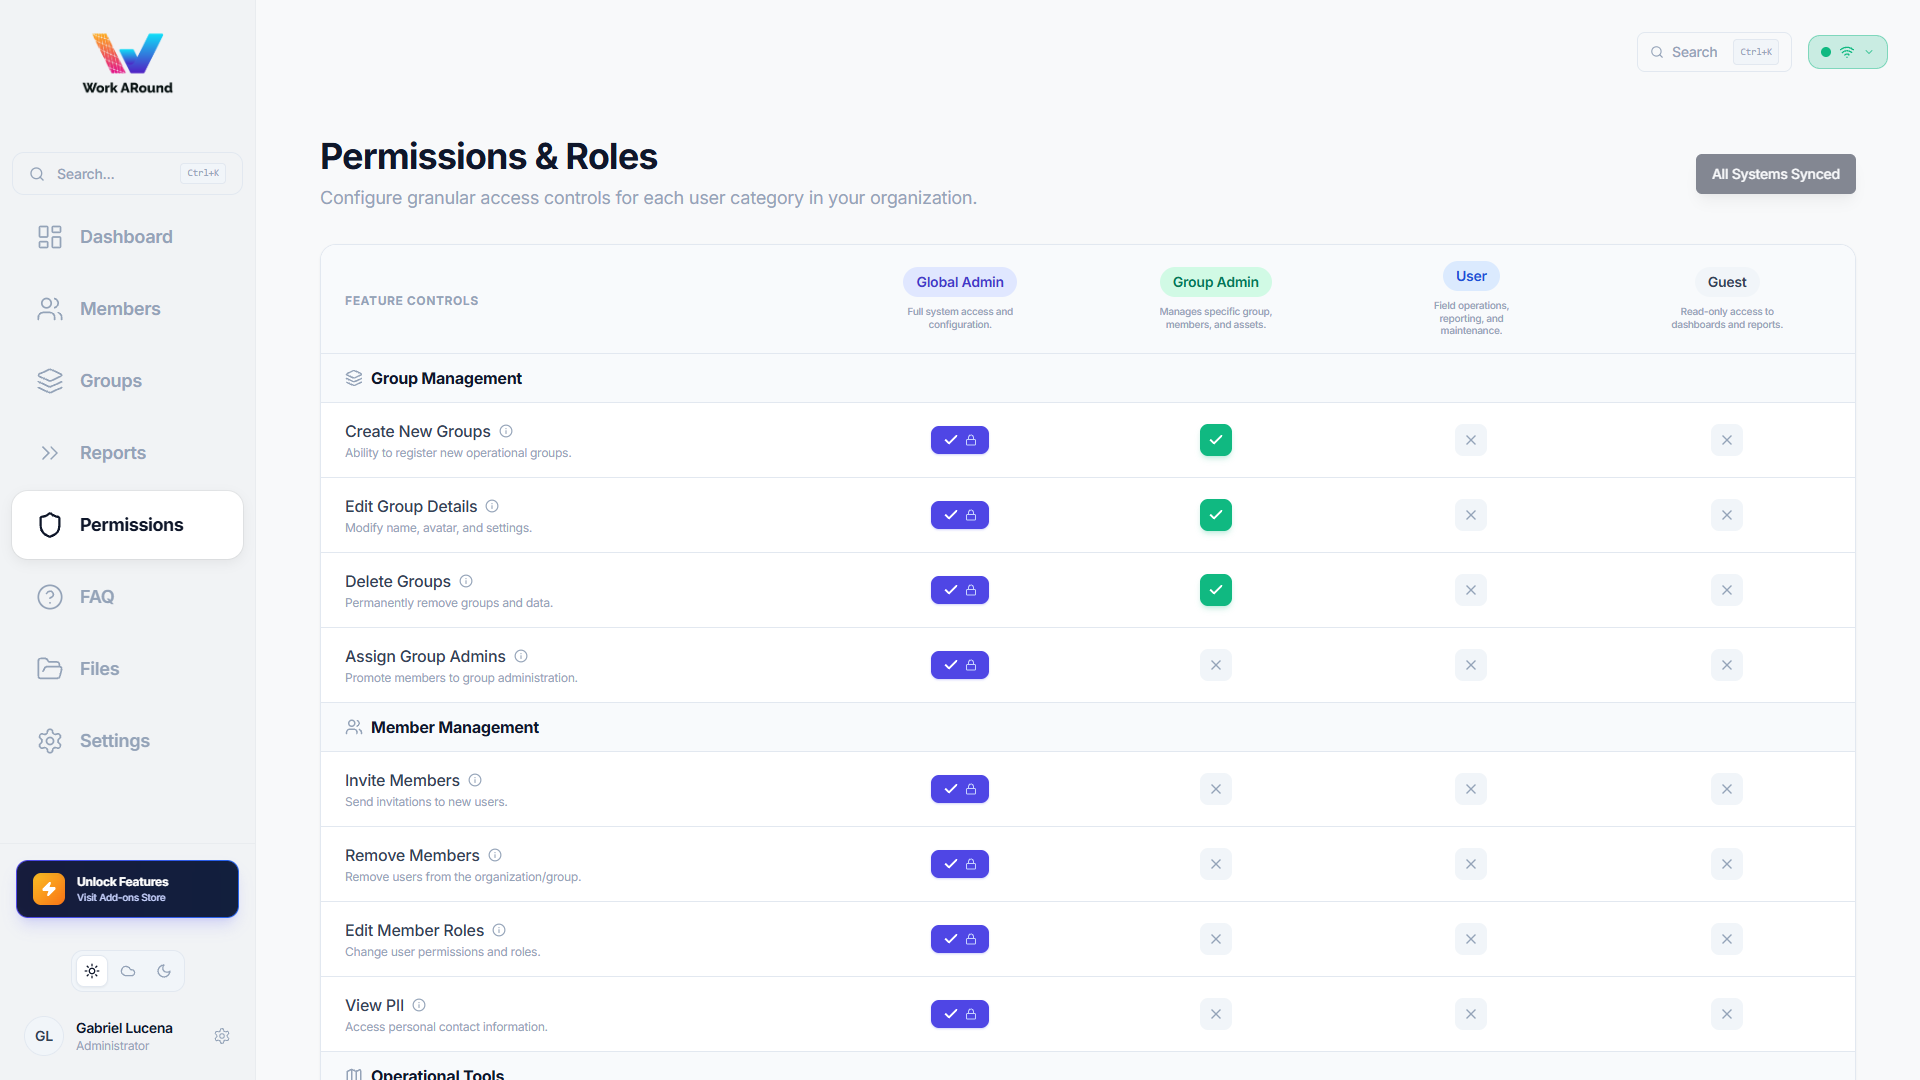Uncheck Group Admin Delete Groups permission
The width and height of the screenshot is (1920, 1080).
click(x=1216, y=590)
